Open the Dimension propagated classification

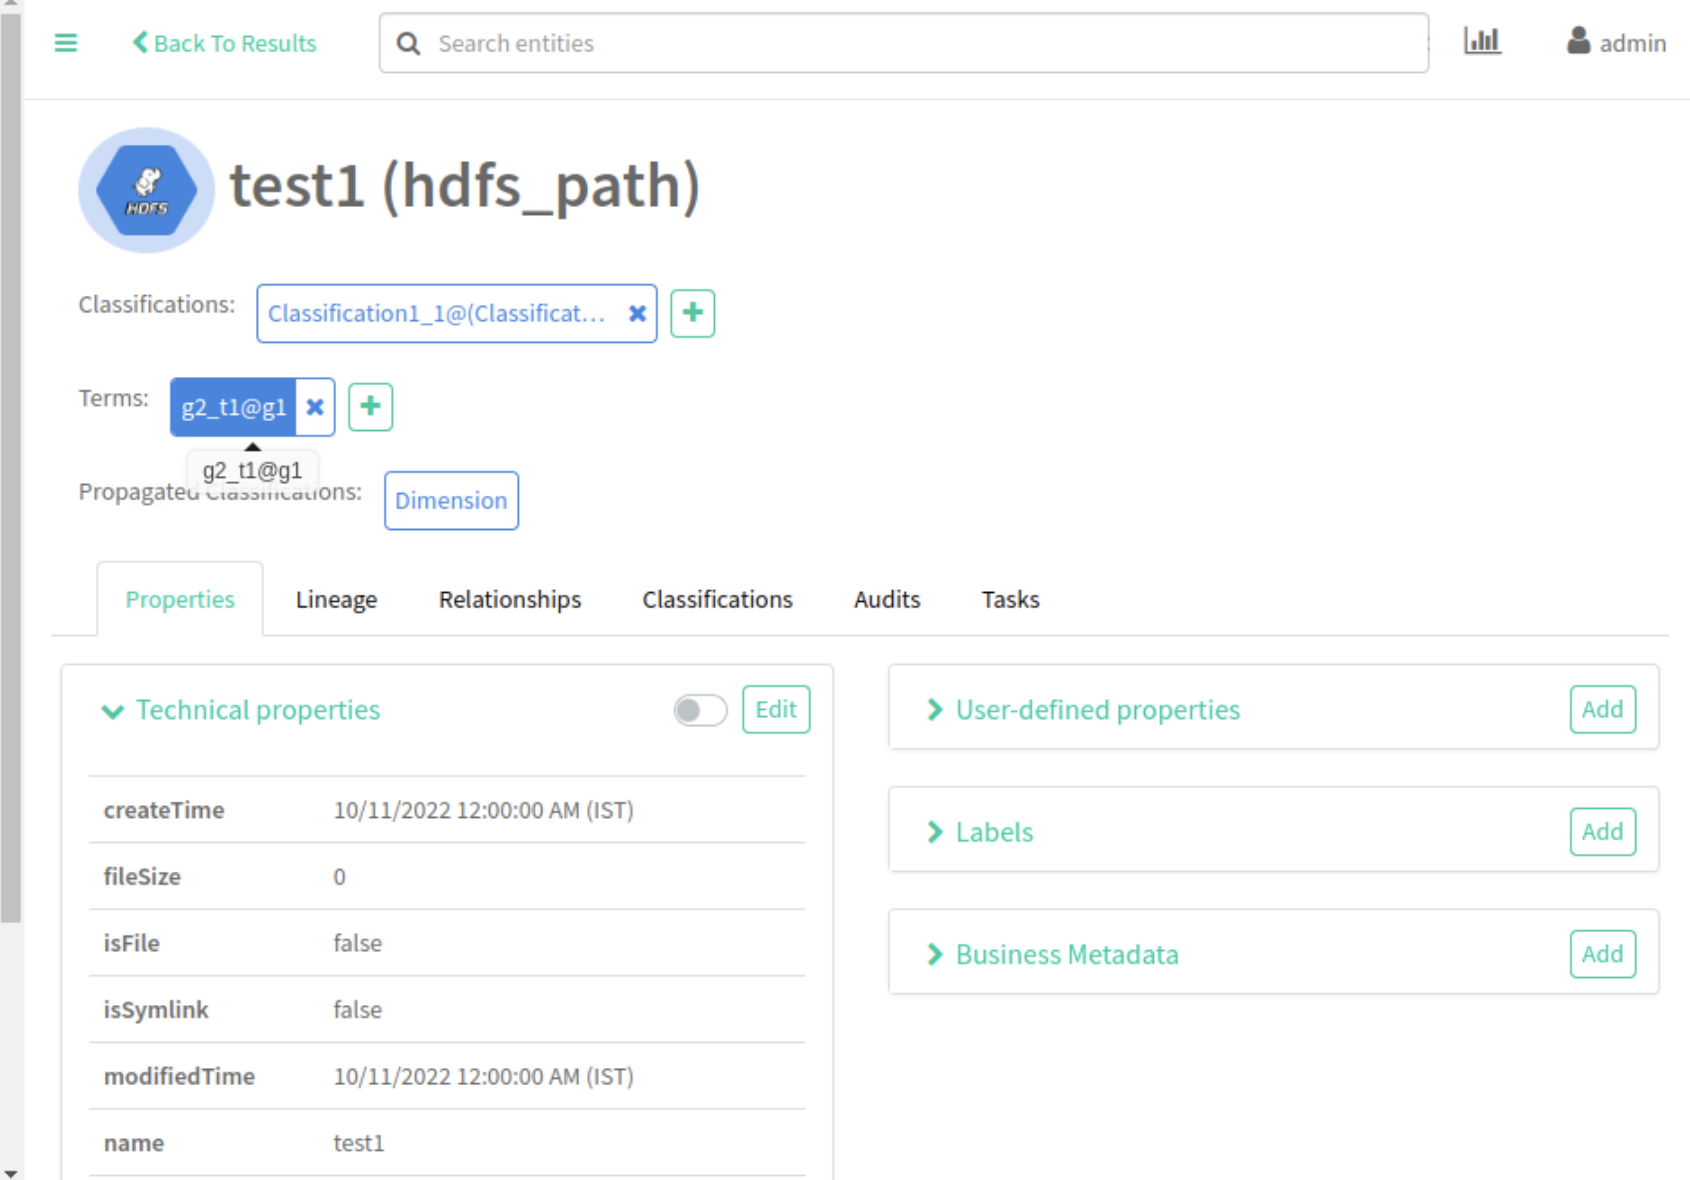[x=451, y=501]
